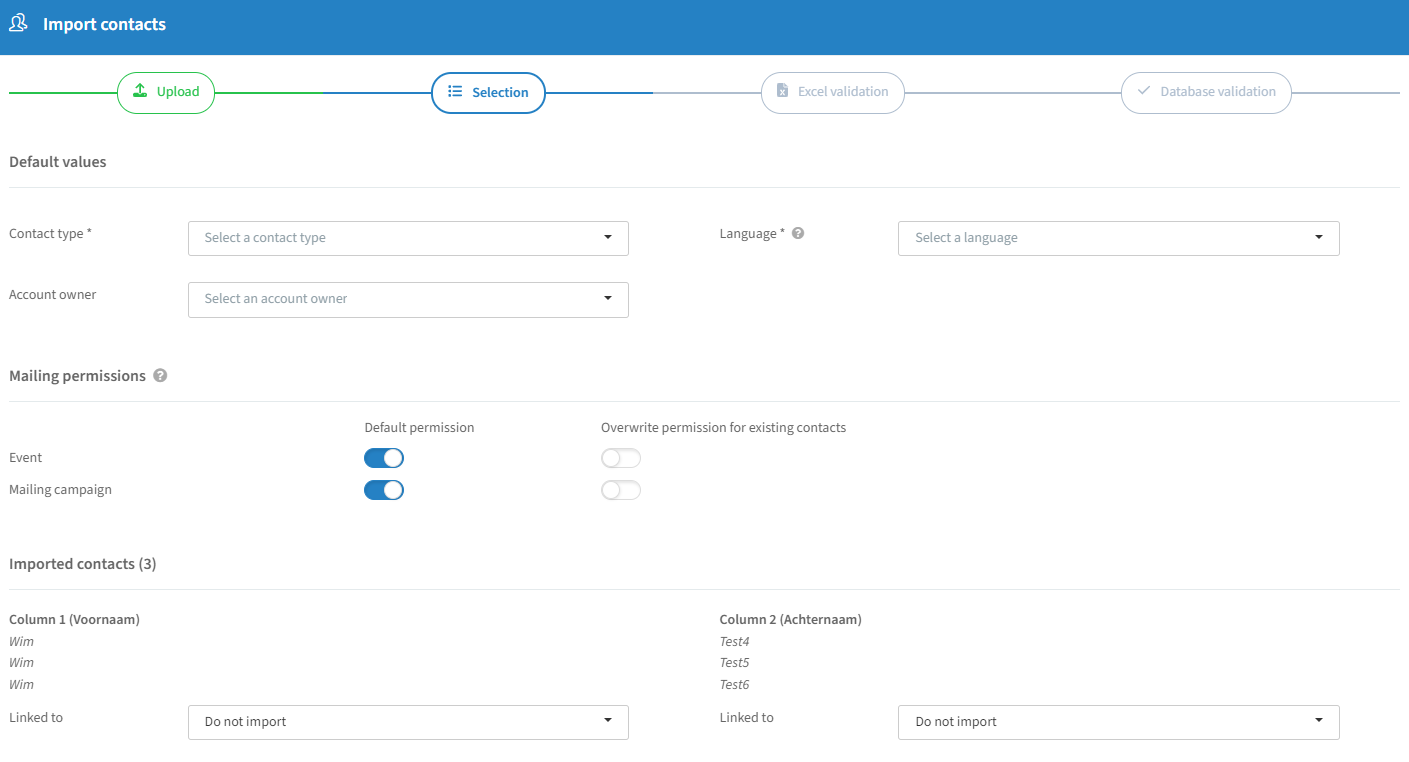Image resolution: width=1409 pixels, height=762 pixels.
Task: Open Linked to dropdown for Column 2 (Achternaam)
Action: coord(1118,722)
